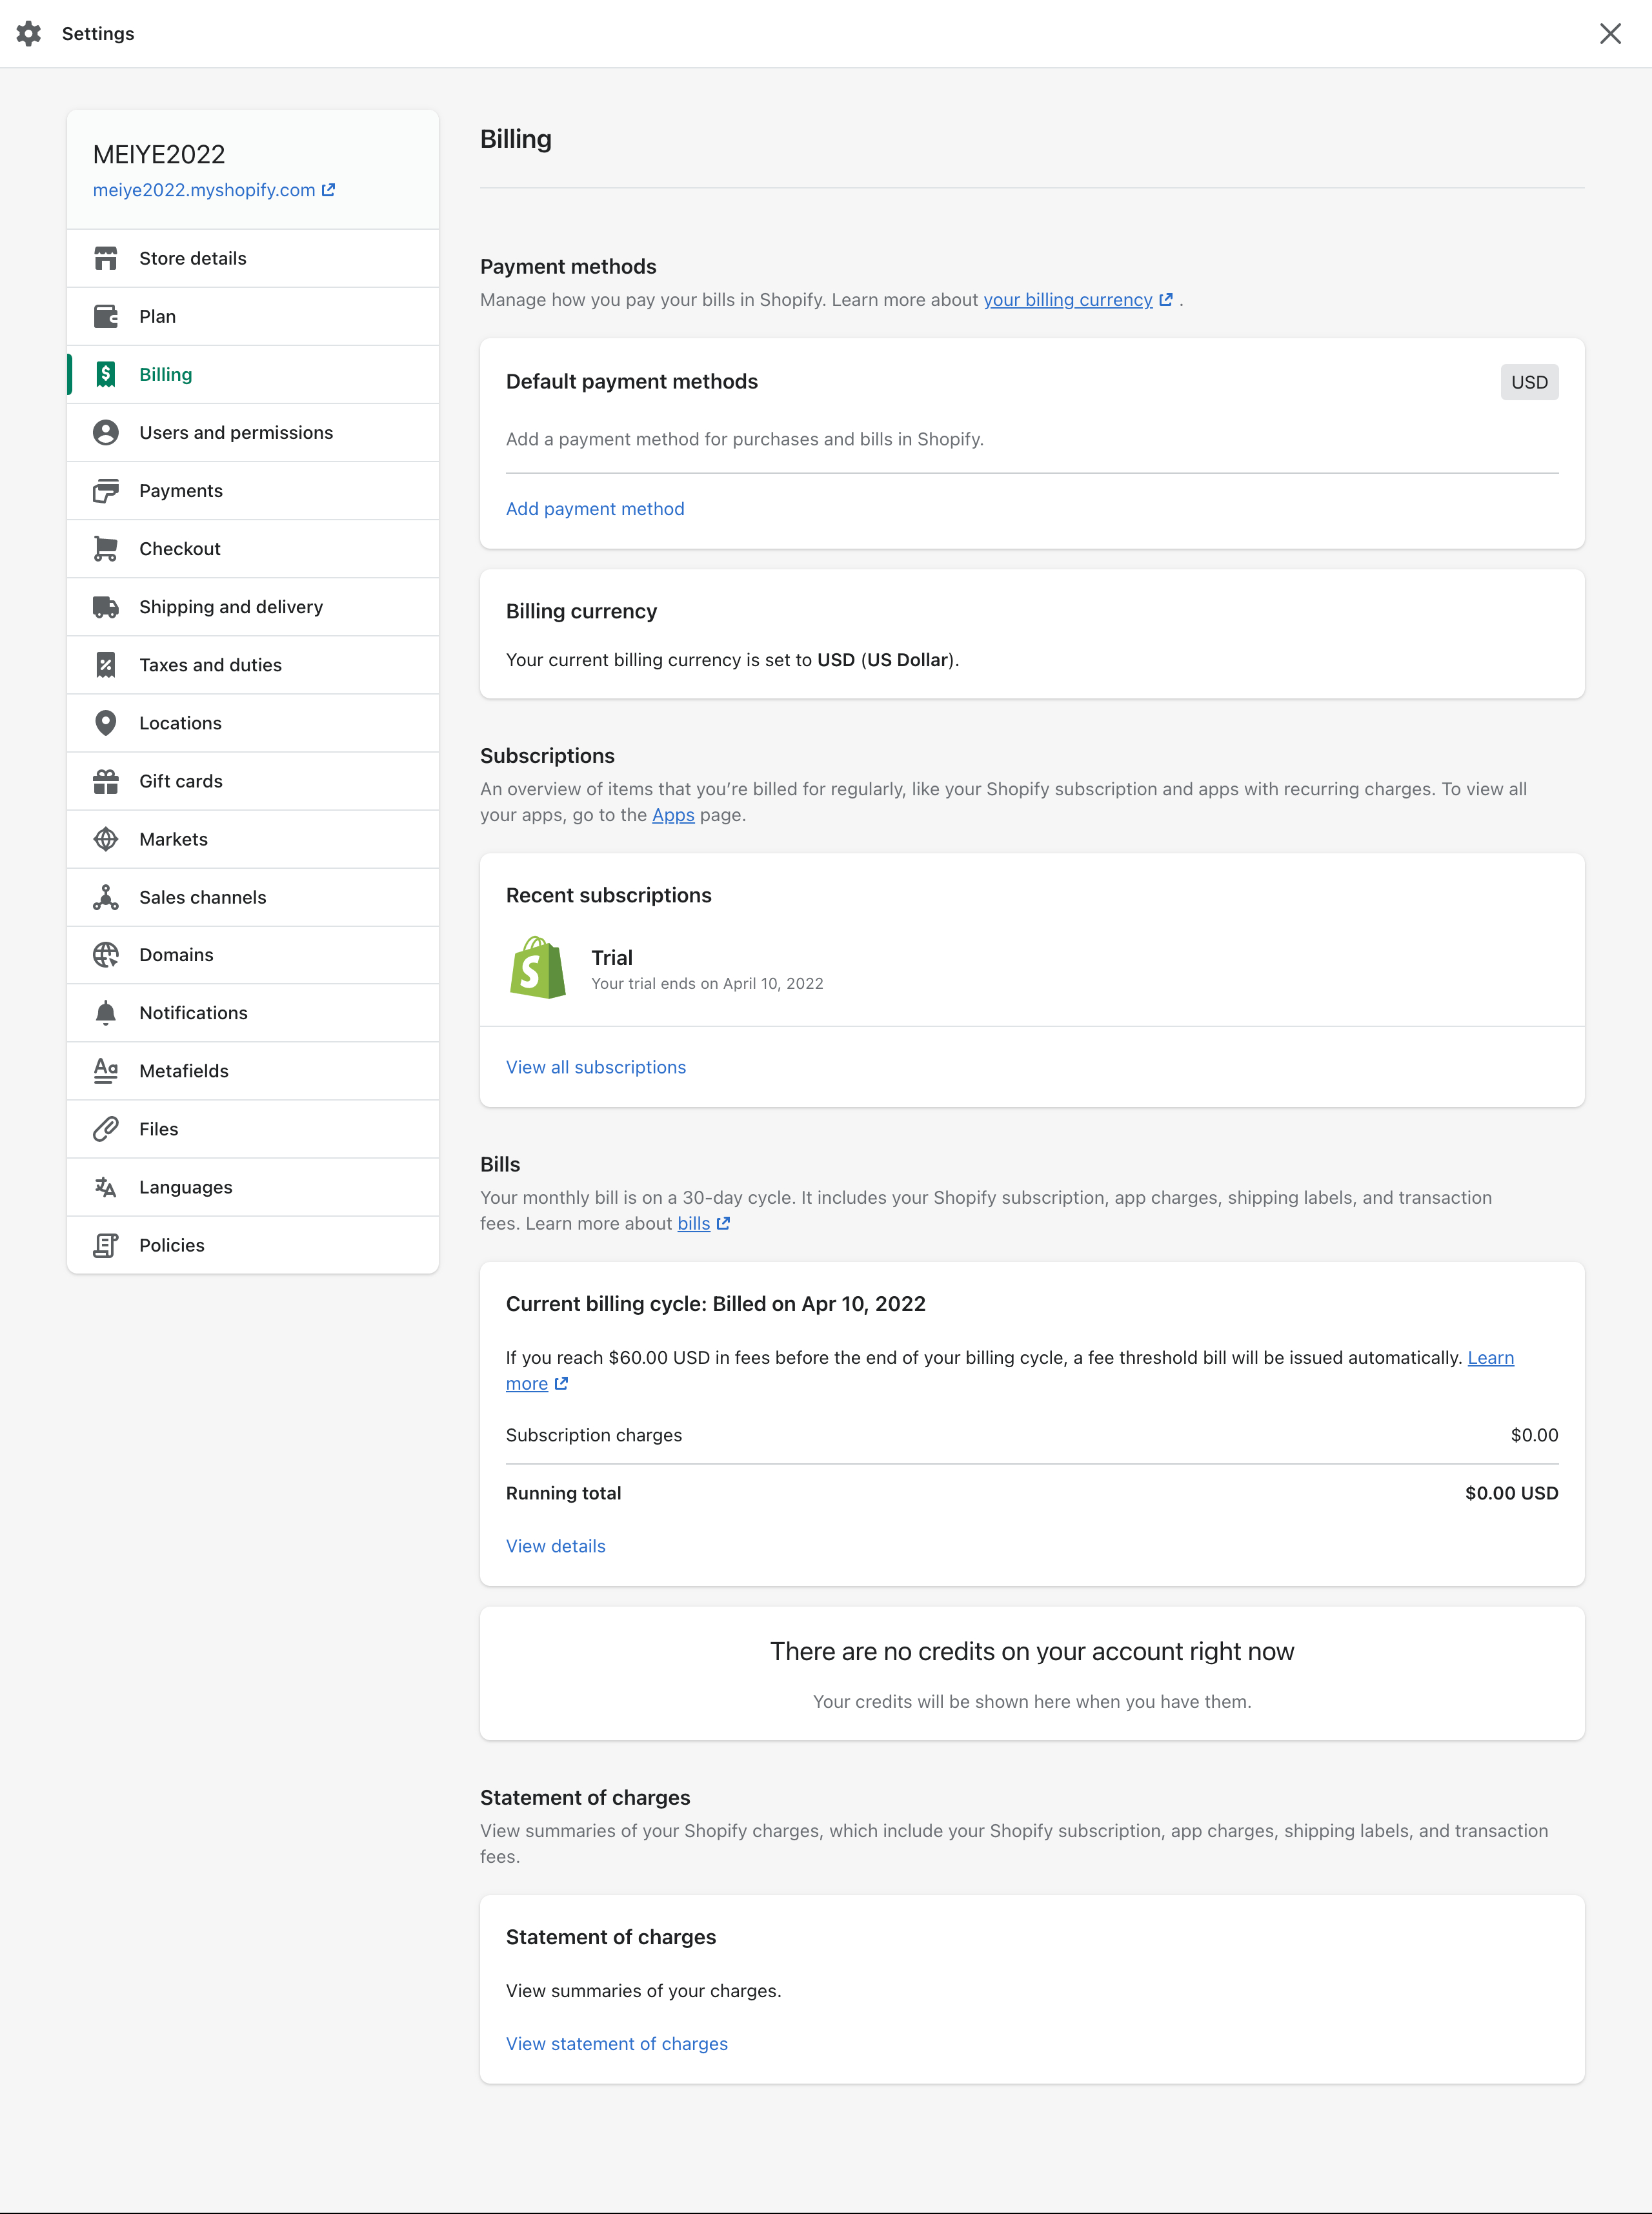The width and height of the screenshot is (1652, 2214).
Task: Click the Languages translate icon
Action: (x=106, y=1186)
